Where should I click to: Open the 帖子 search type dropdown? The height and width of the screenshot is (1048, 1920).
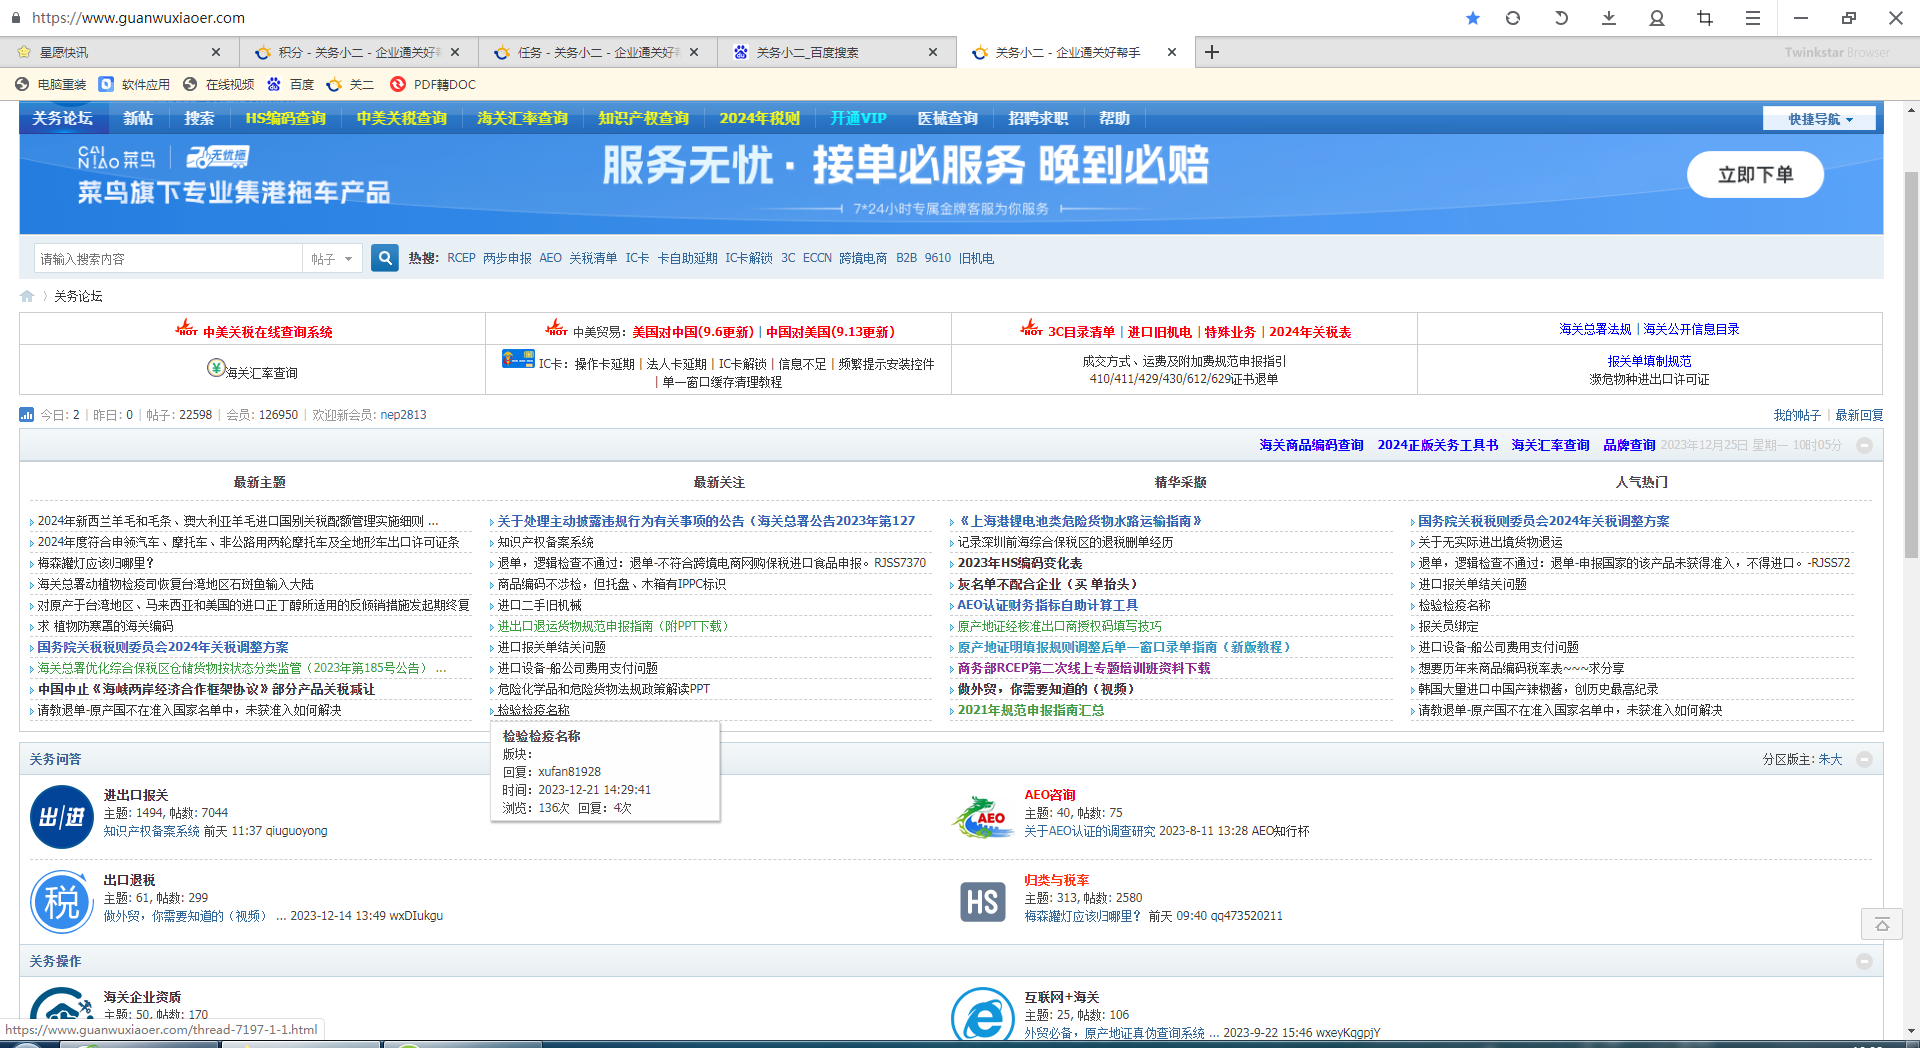[x=333, y=259]
